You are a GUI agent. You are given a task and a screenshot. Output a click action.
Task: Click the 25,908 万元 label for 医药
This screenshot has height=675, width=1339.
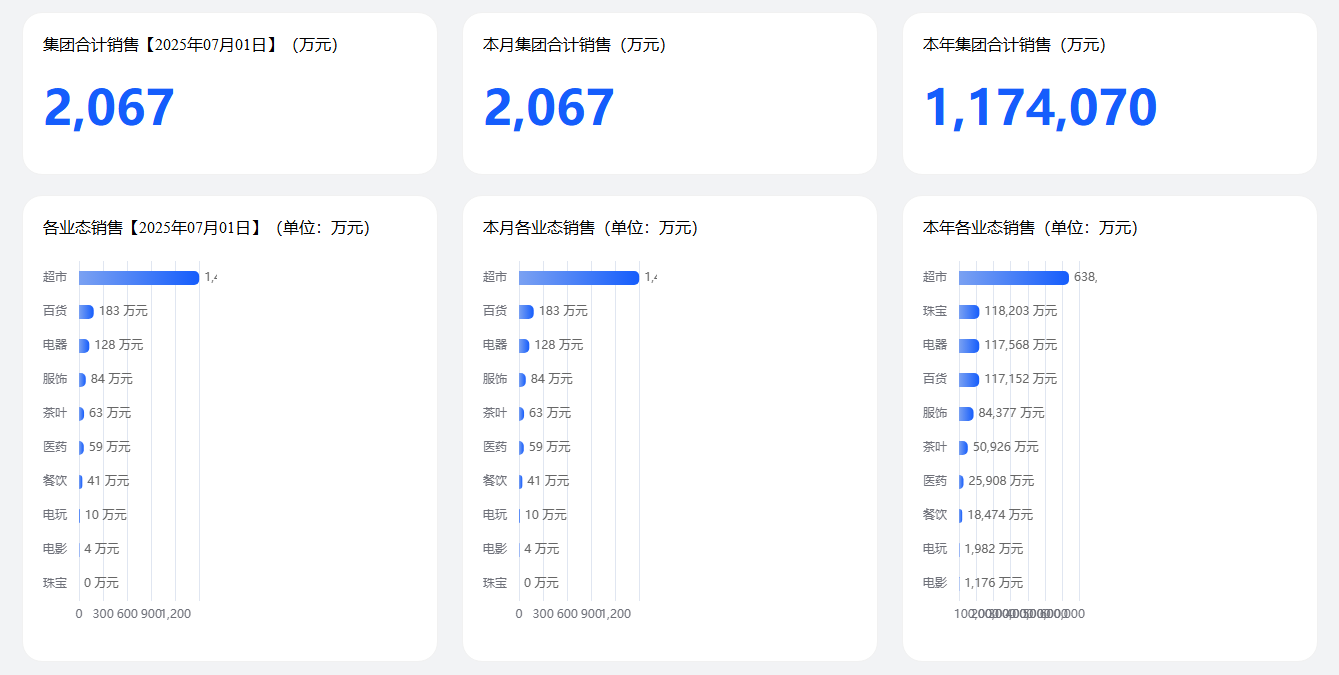(x=1001, y=481)
